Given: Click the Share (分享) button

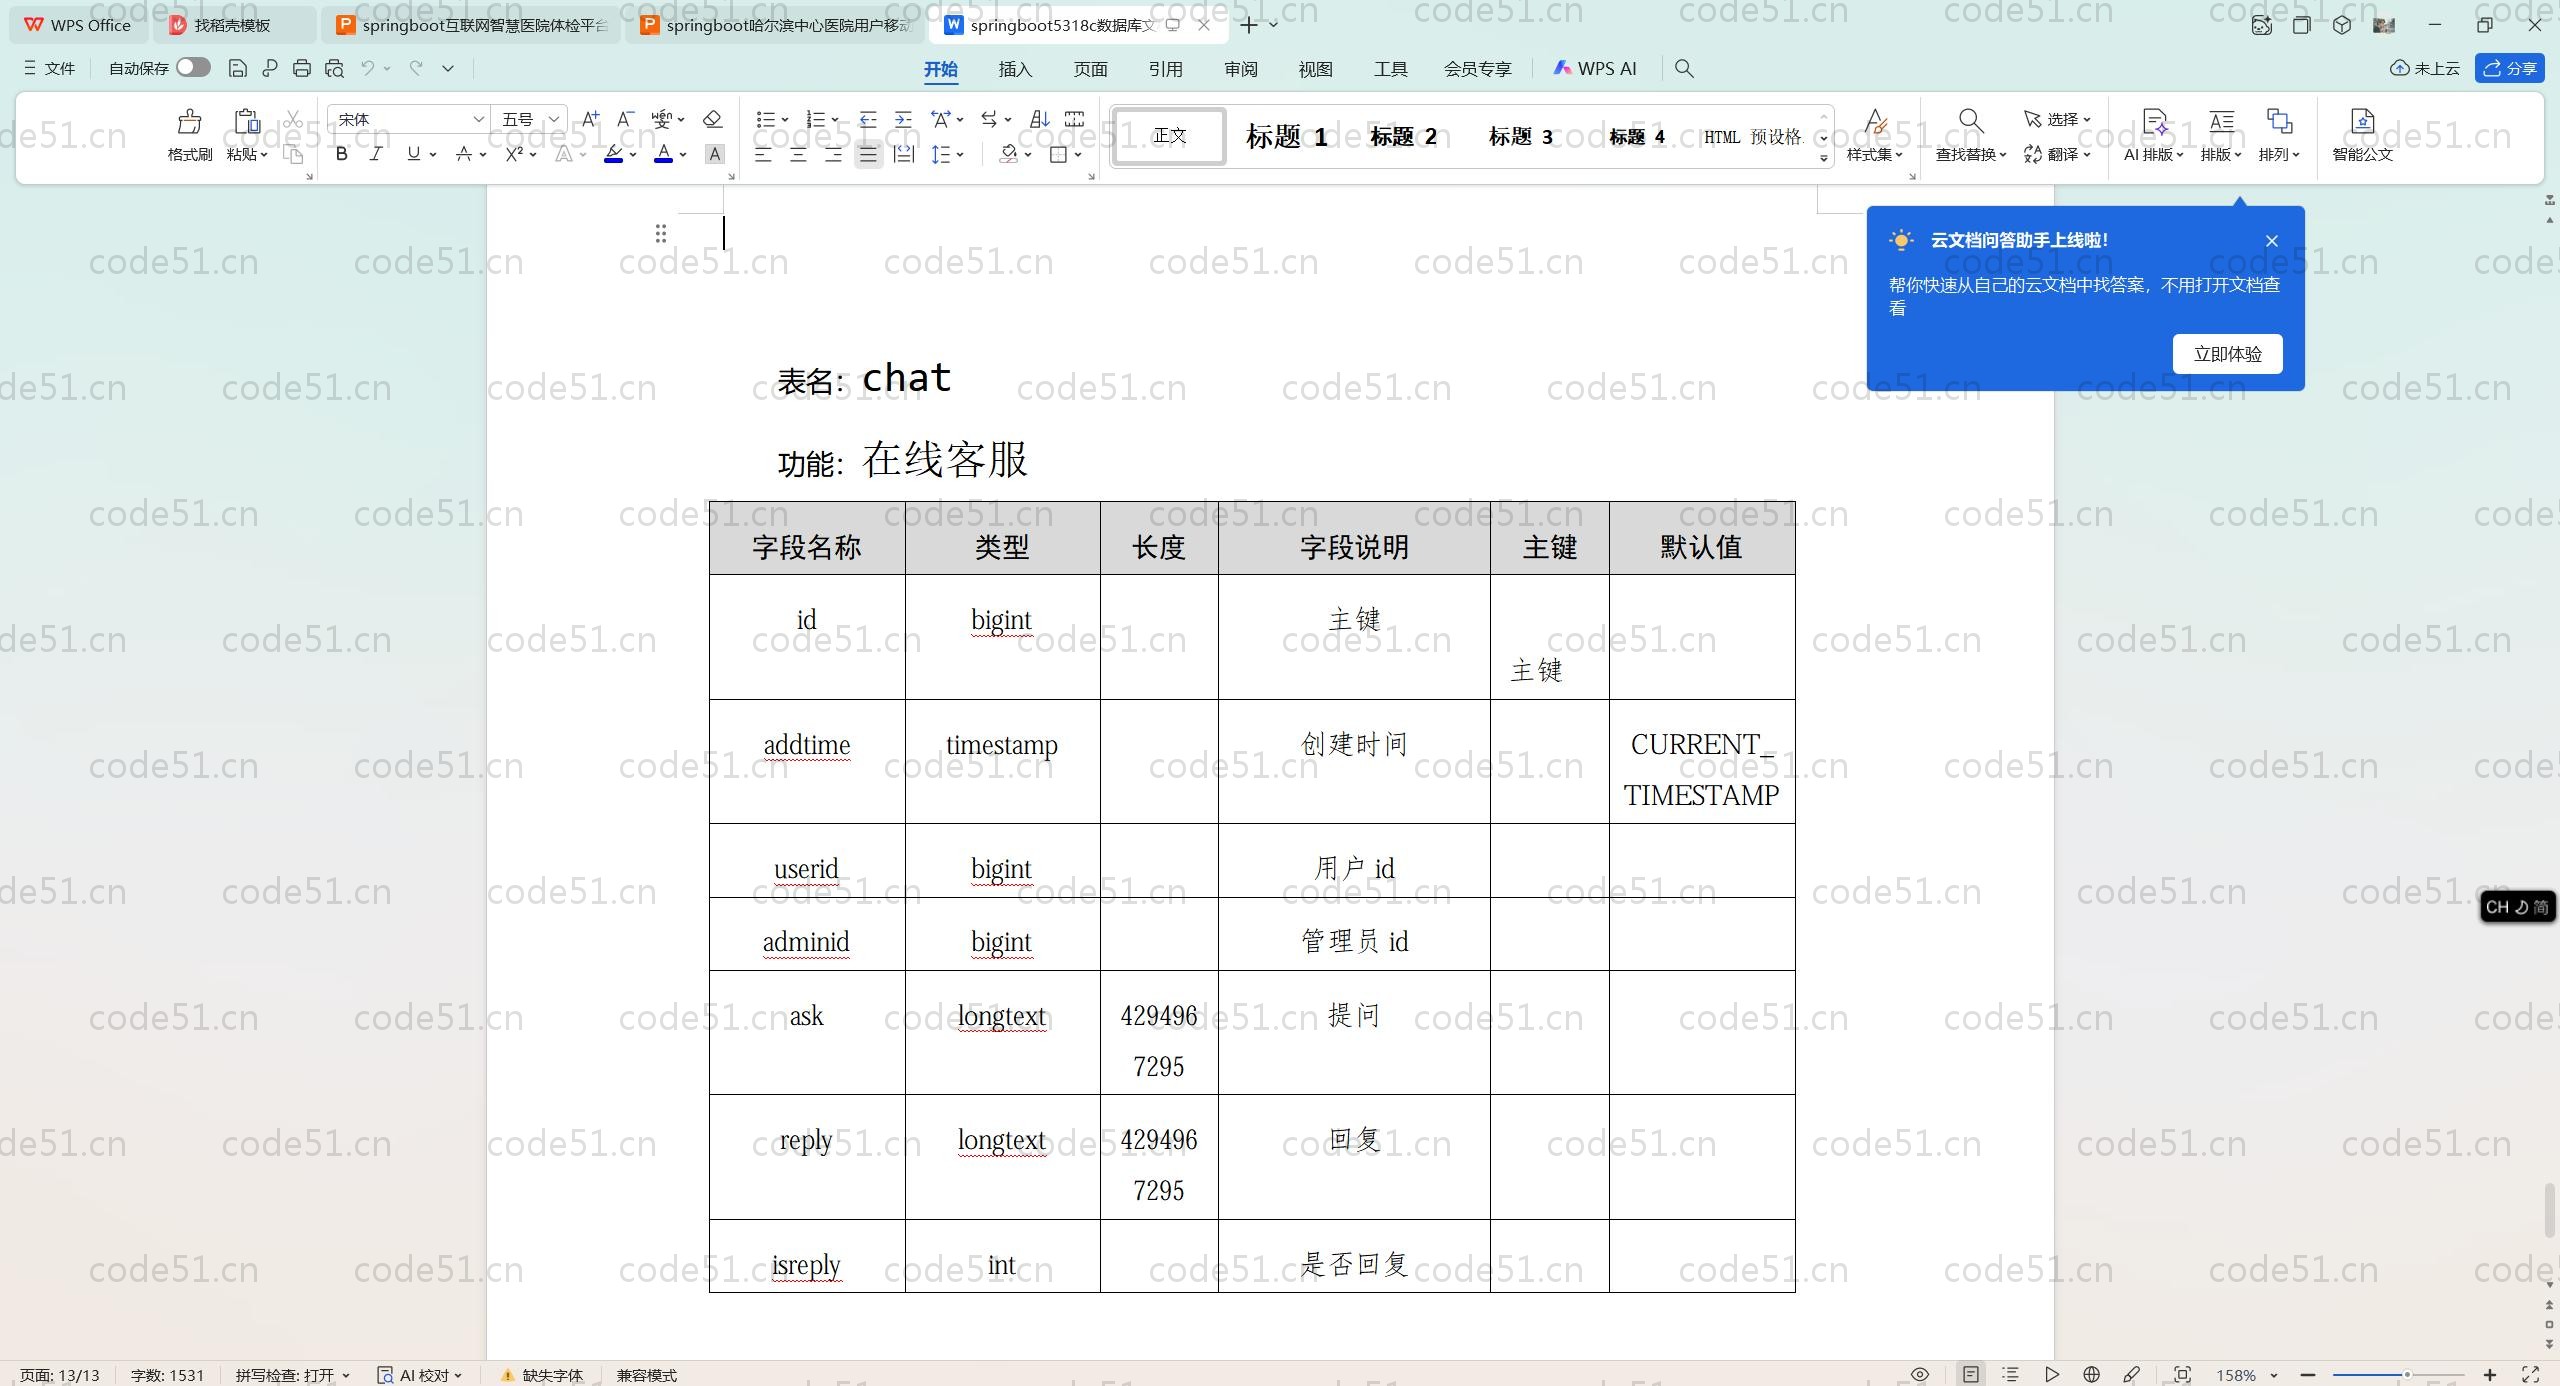Looking at the screenshot, I should [2509, 68].
